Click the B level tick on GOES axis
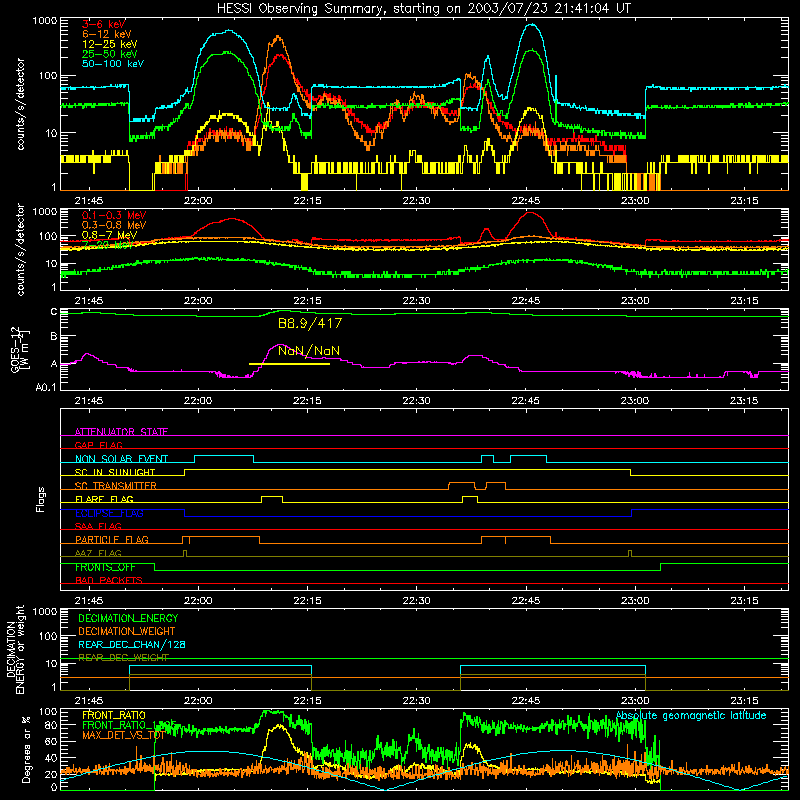 coord(54,336)
